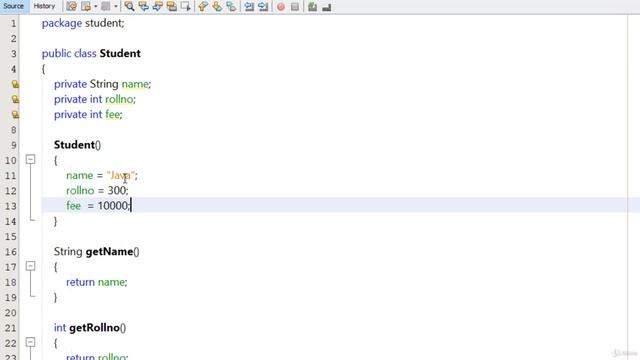Click the 'Student()' constructor name
Viewport: 640px width, 360px height.
point(77,145)
